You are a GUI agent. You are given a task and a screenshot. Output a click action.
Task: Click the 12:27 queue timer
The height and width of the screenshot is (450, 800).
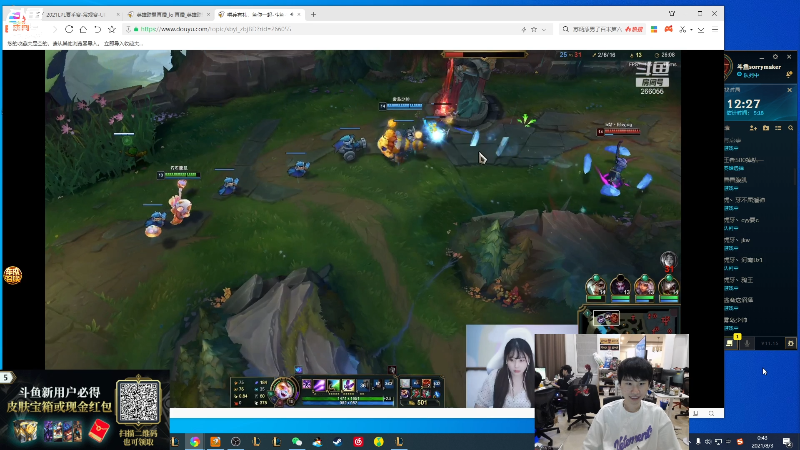(743, 104)
